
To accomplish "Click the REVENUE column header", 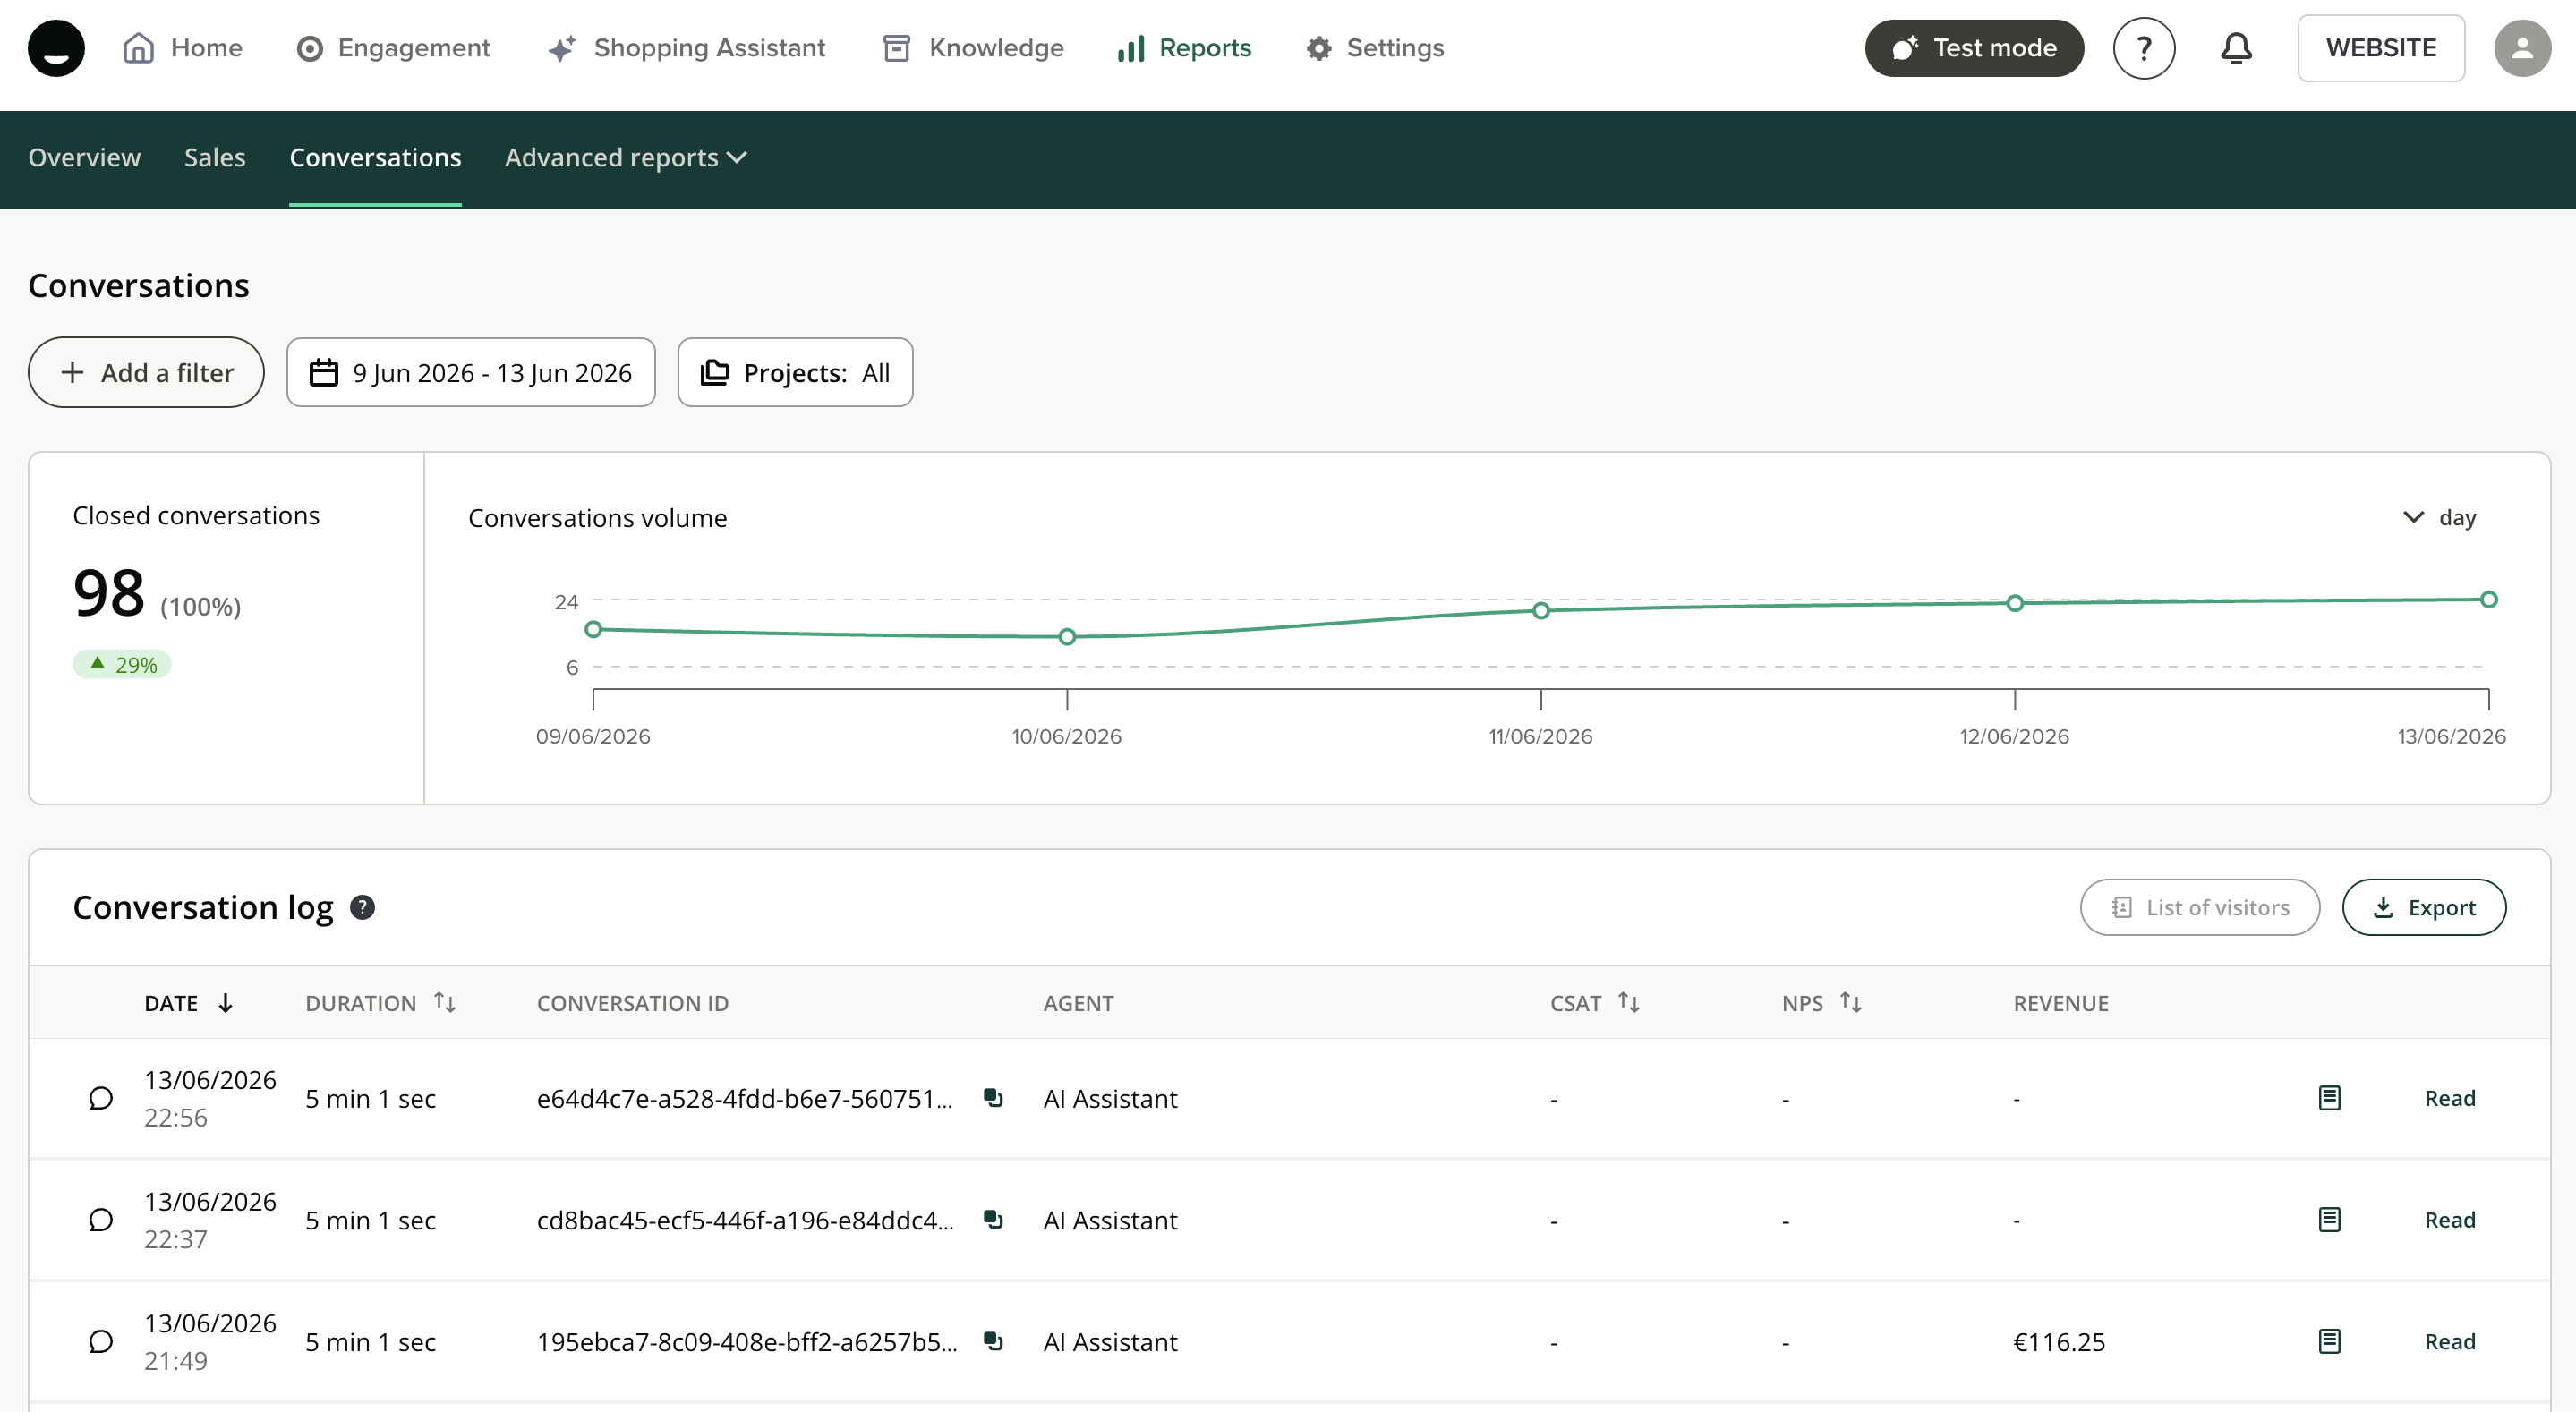I will pos(2061,1003).
